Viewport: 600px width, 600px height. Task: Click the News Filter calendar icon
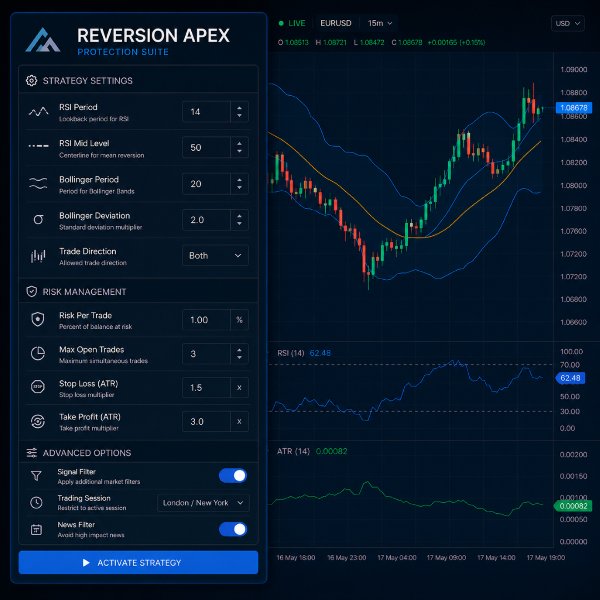pyautogui.click(x=36, y=530)
